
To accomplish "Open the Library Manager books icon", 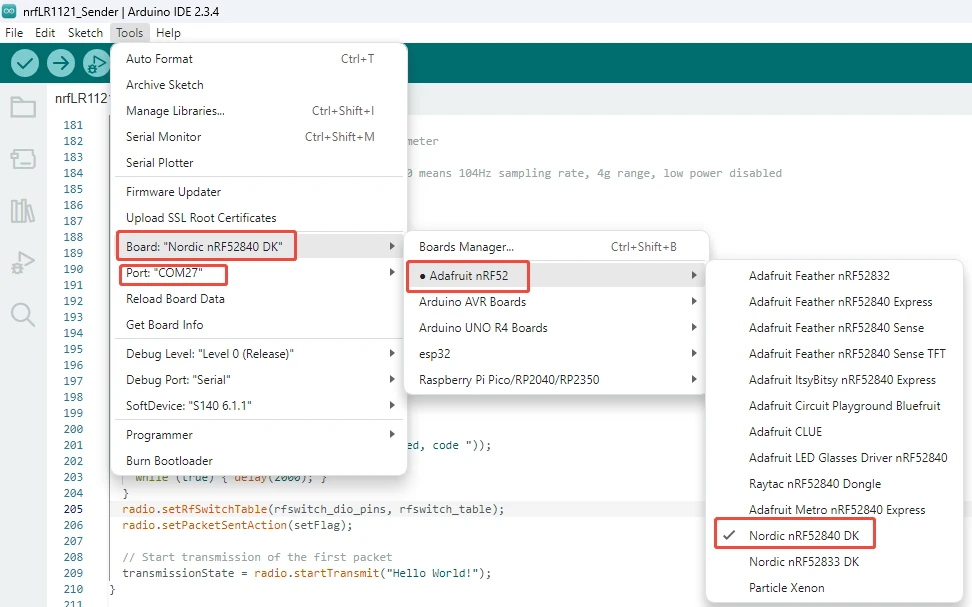I will coord(22,211).
